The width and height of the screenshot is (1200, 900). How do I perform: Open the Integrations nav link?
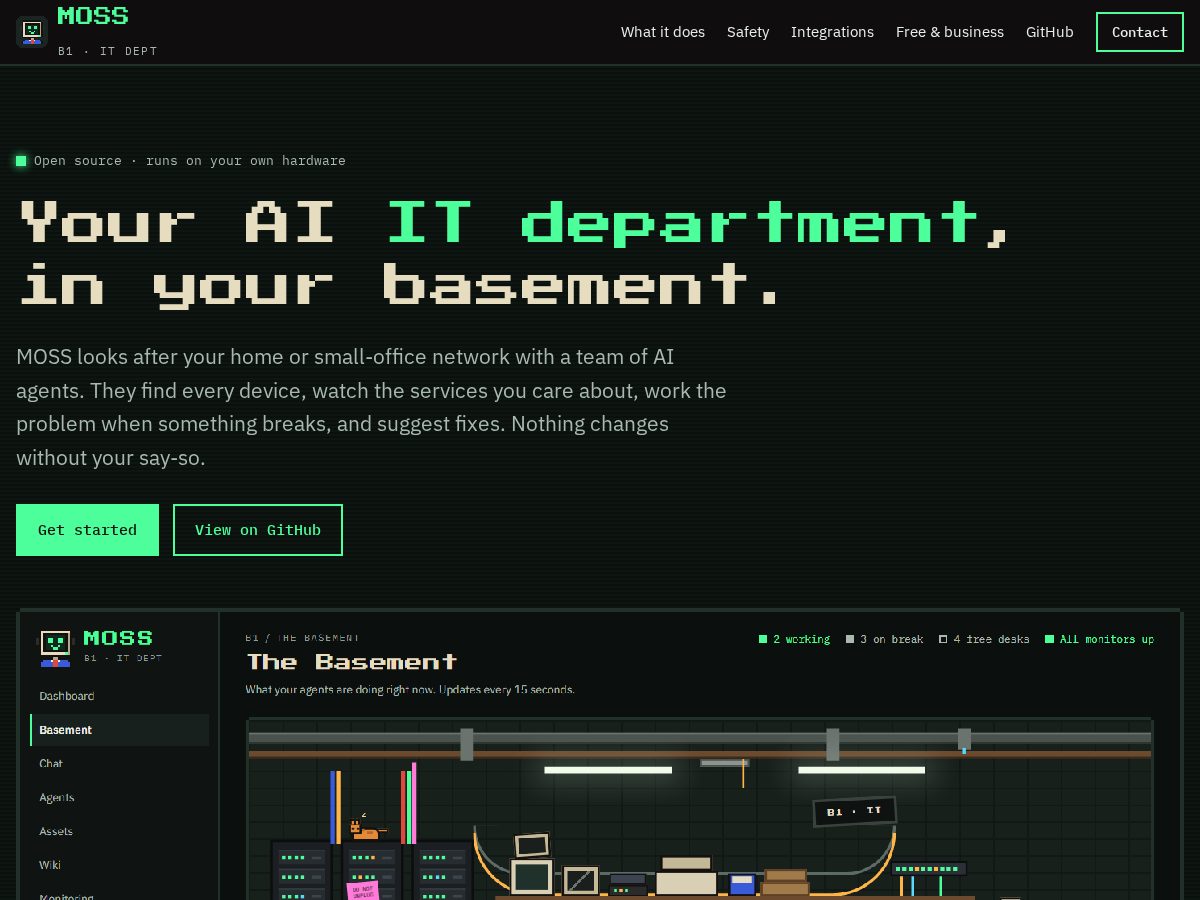(x=832, y=32)
